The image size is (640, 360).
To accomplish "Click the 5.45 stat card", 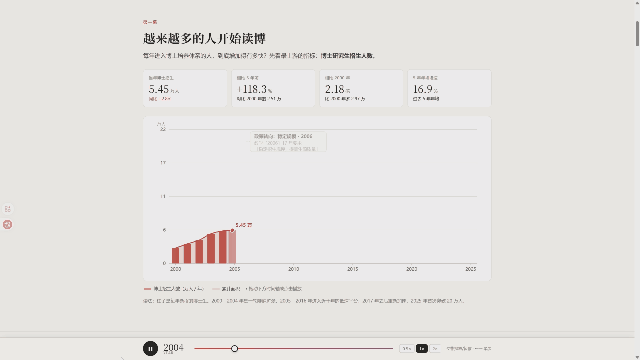I will pyautogui.click(x=185, y=88).
